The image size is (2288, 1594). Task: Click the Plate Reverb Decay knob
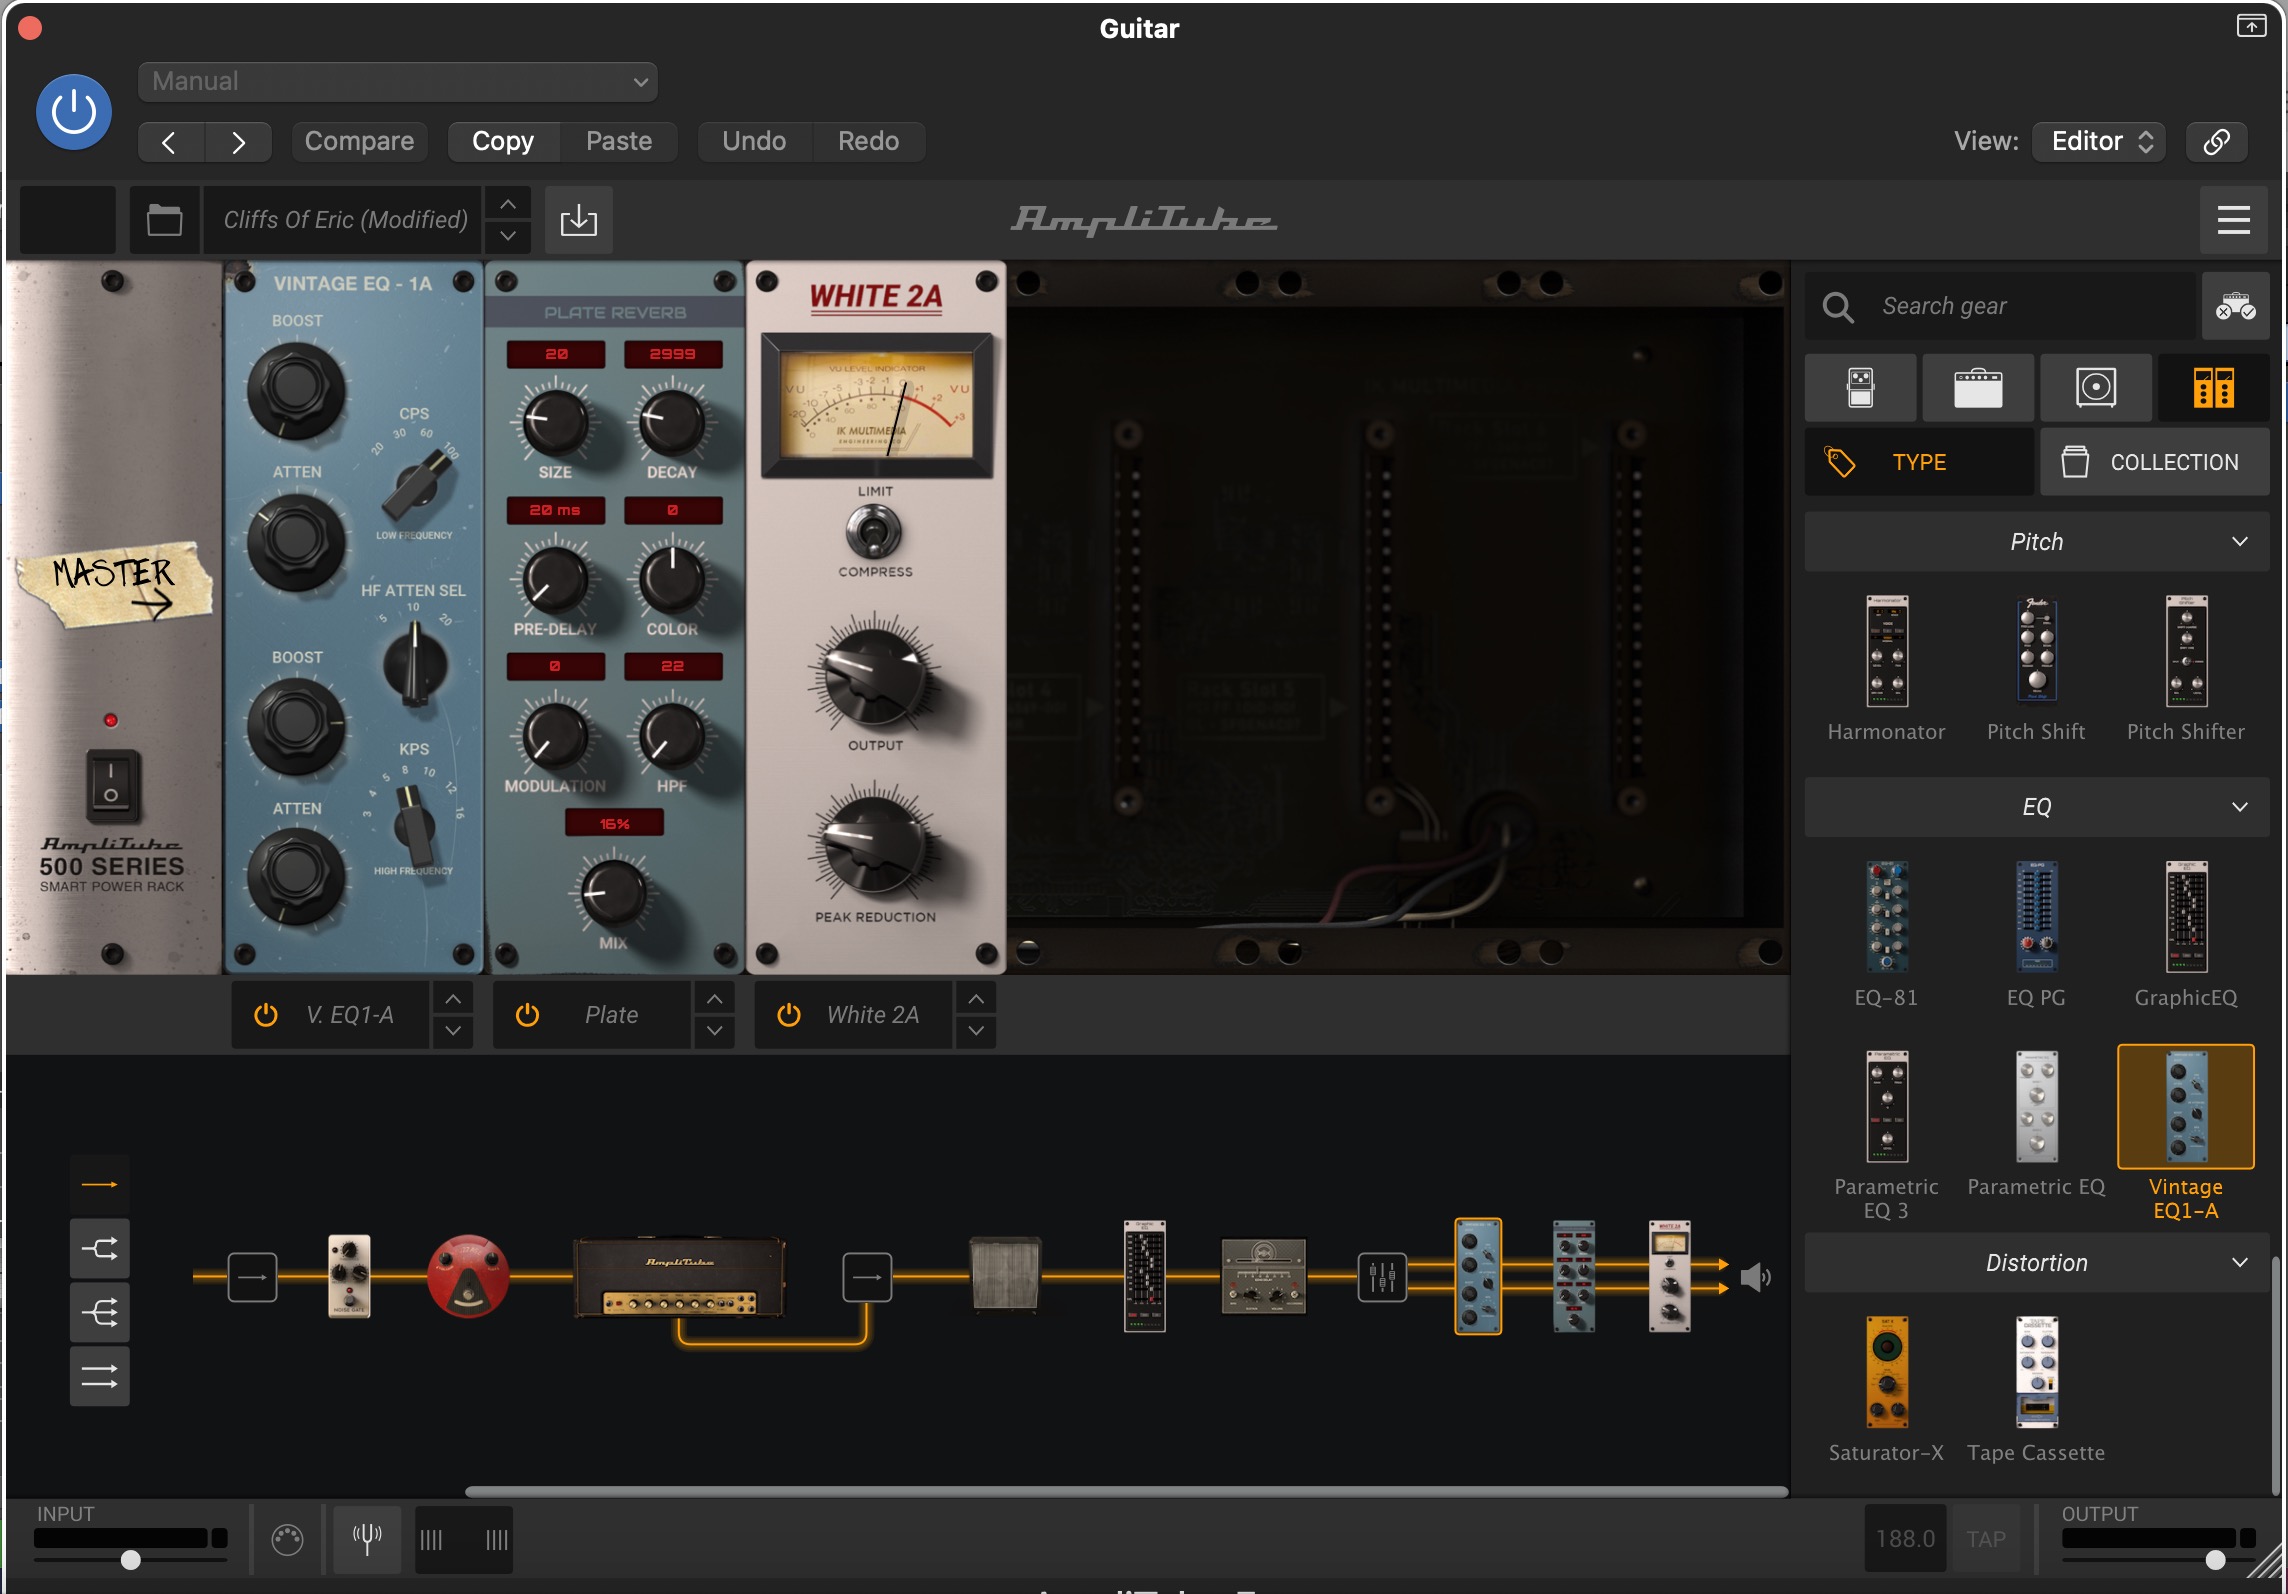(x=671, y=423)
